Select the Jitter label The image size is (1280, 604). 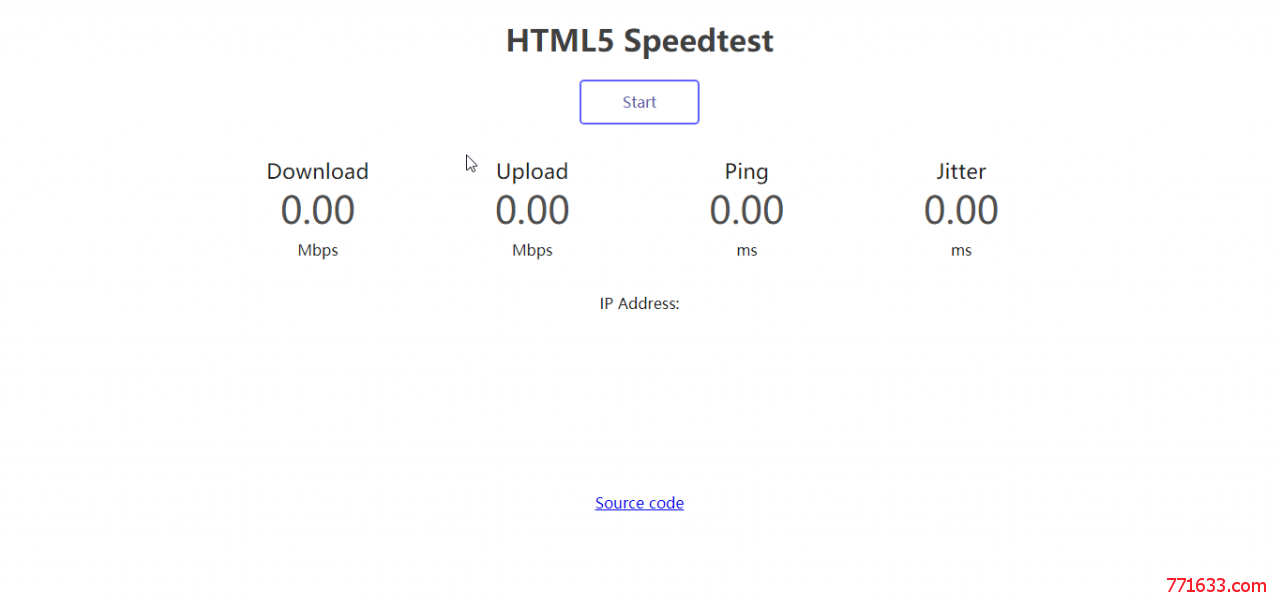[961, 171]
